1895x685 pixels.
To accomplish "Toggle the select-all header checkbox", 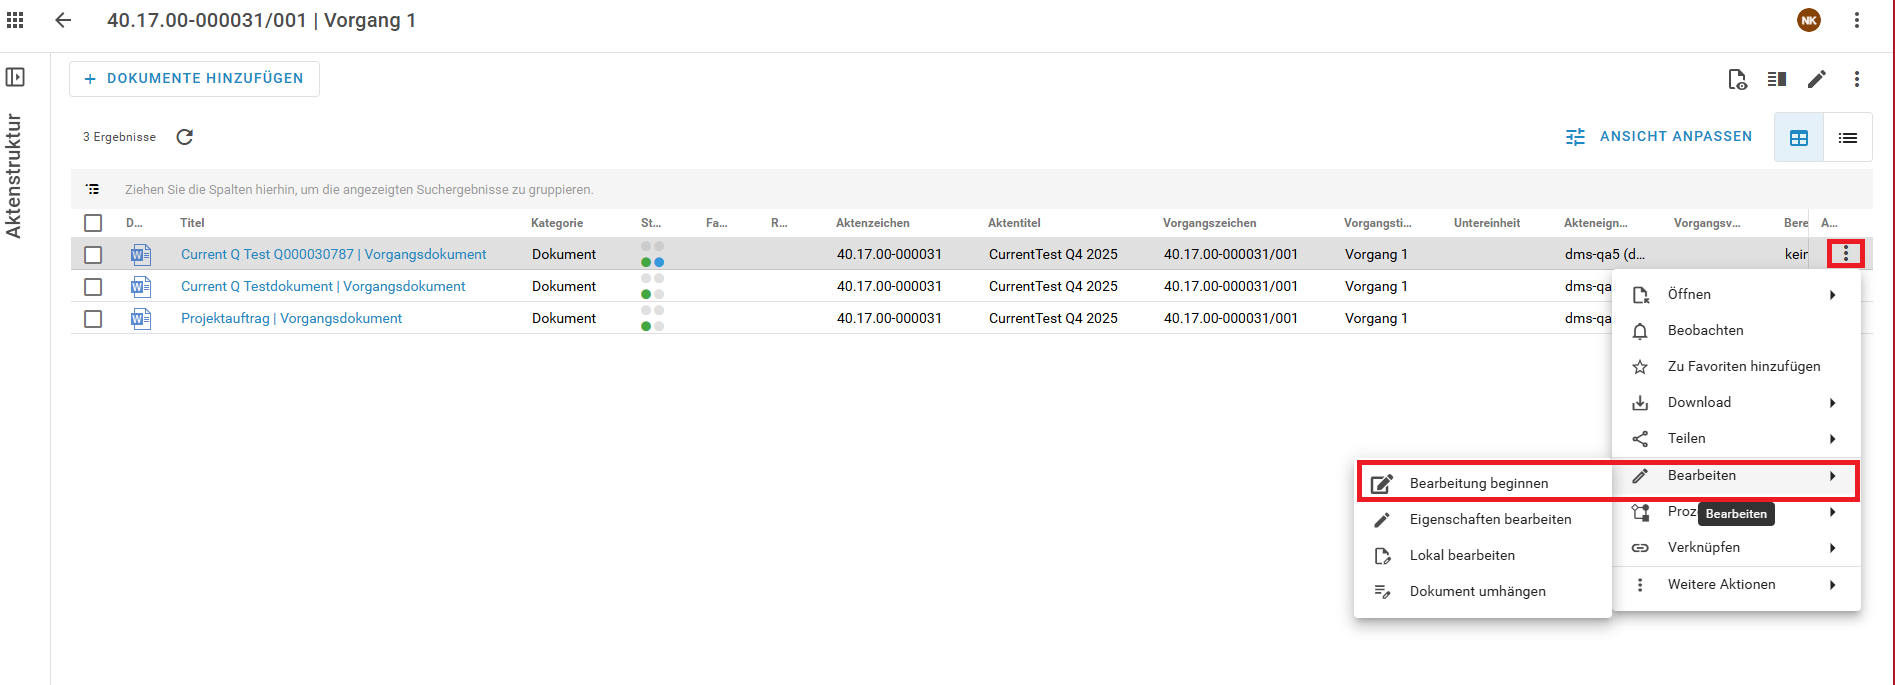I will tap(93, 223).
